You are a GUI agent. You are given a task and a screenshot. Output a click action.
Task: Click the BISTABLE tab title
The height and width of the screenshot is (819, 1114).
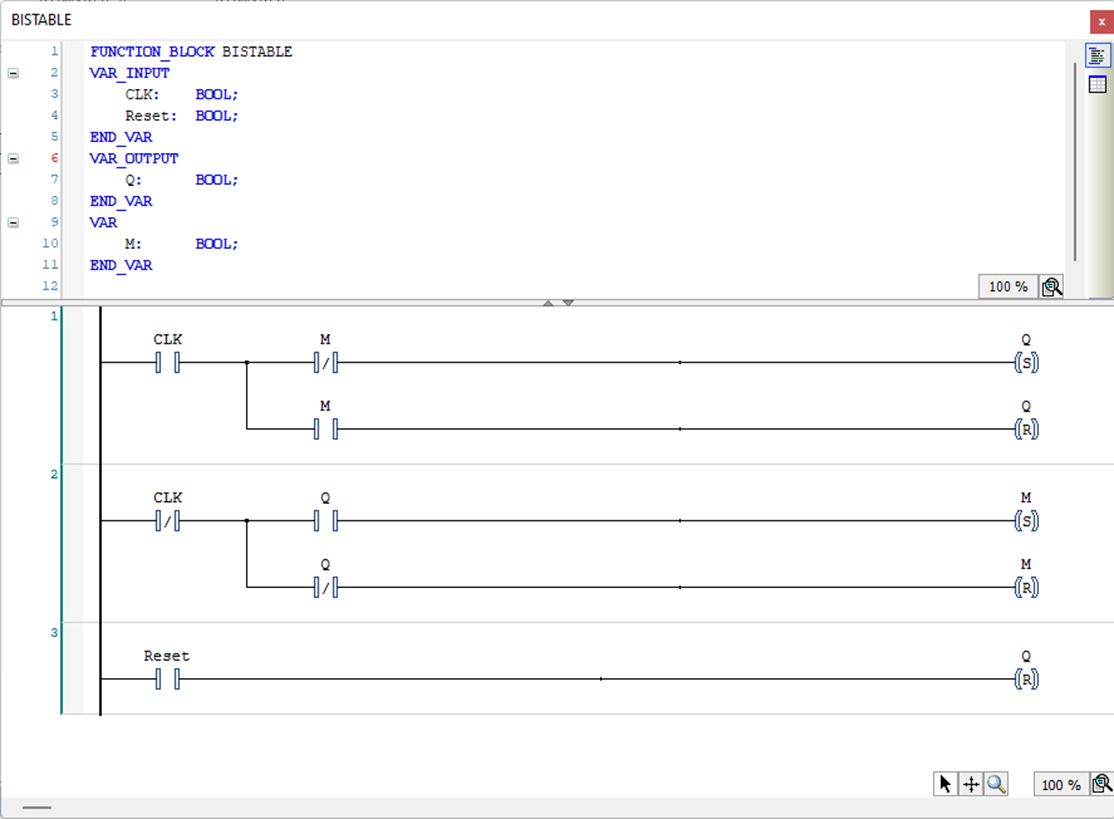[42, 20]
